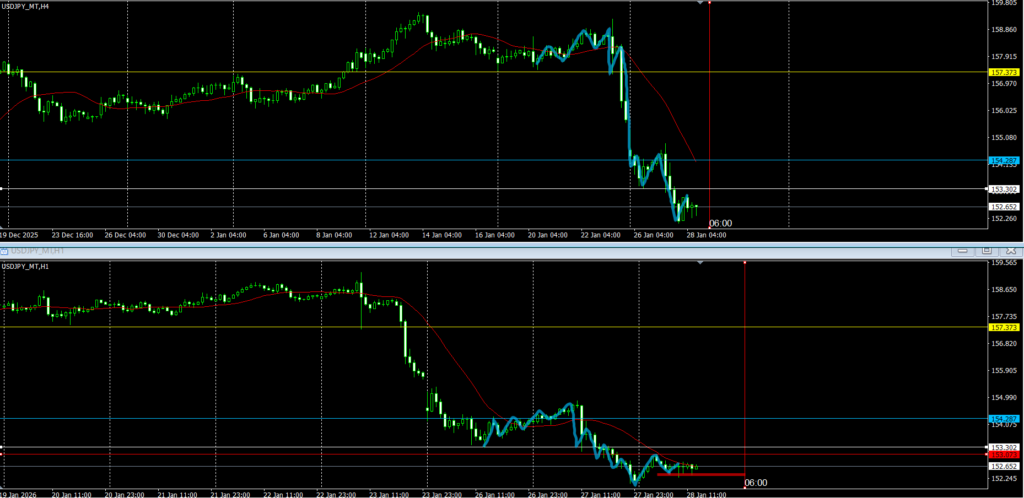Click blue 154.287 price label on H1 chart

1003,419
